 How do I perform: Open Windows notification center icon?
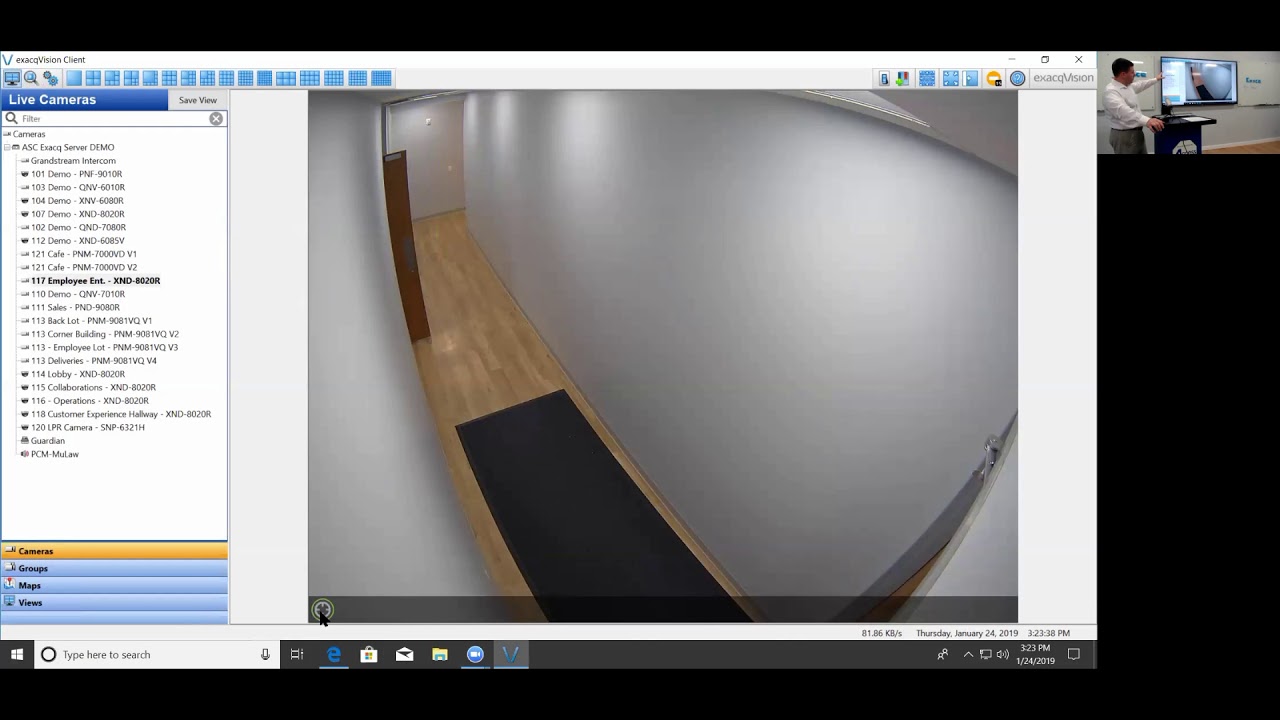(1074, 654)
